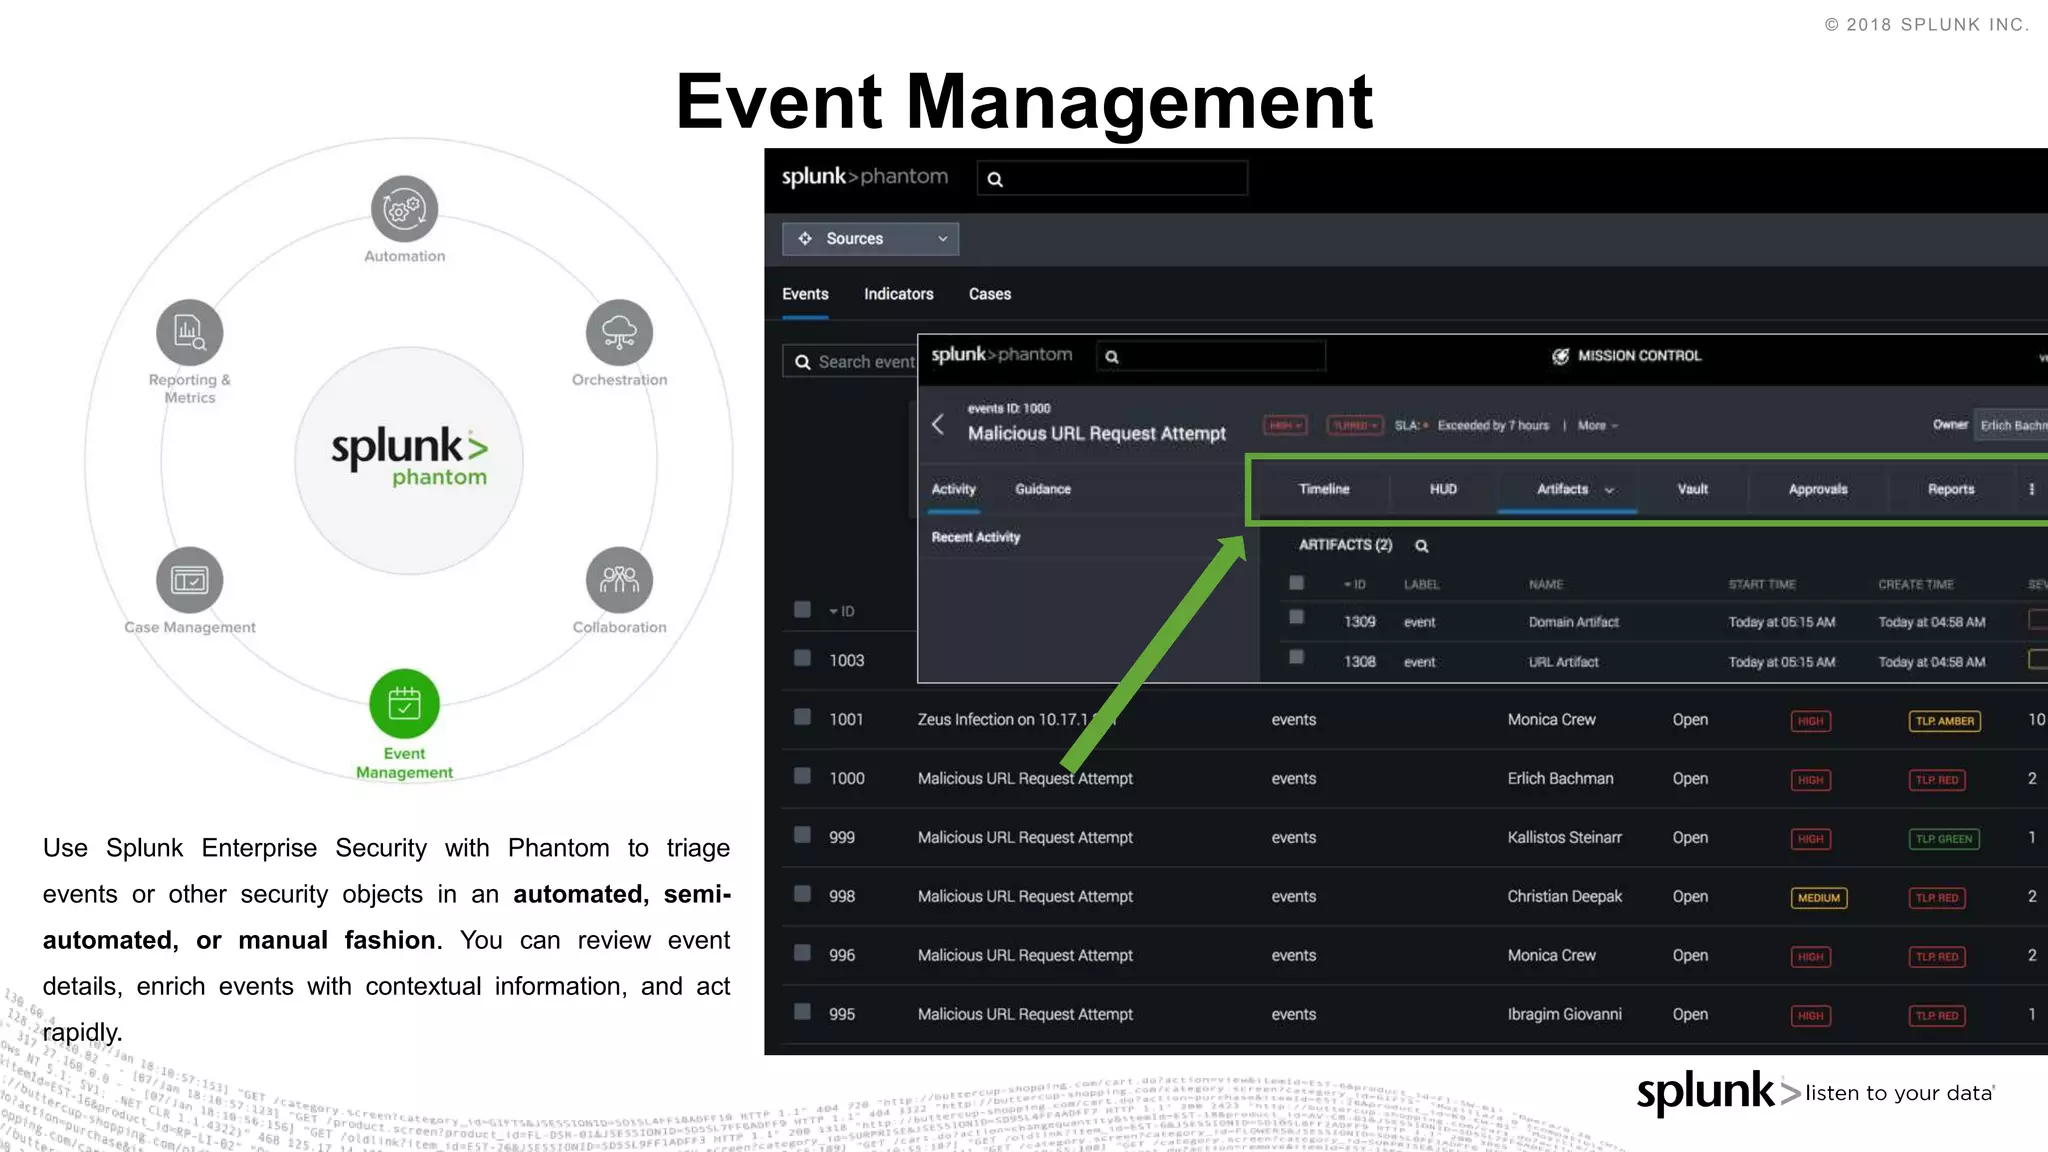Click the search icon beside ARTIFACTS (2)

(x=1421, y=545)
